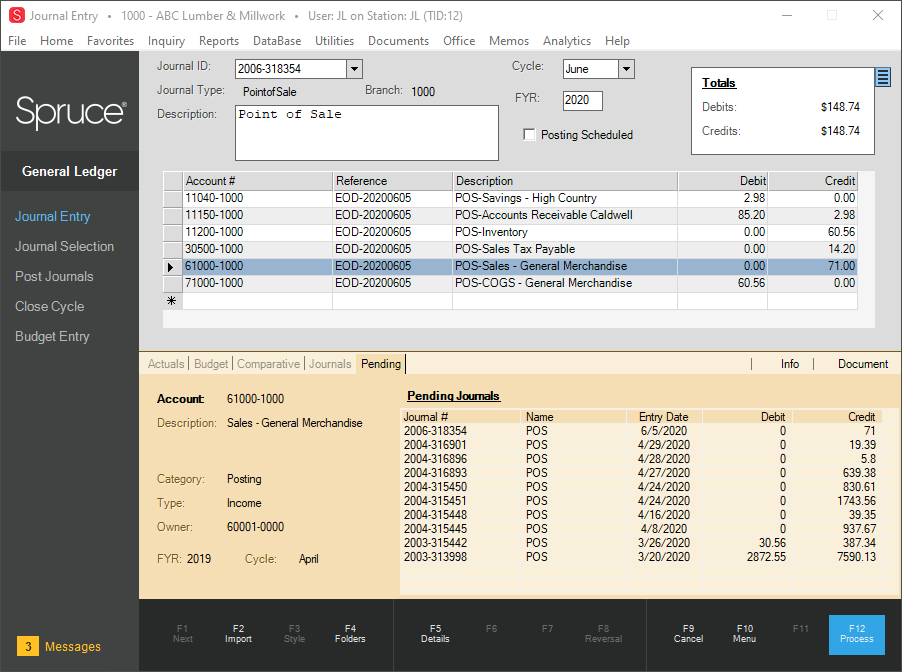
Task: Click the messages count badge
Action: click(x=28, y=647)
